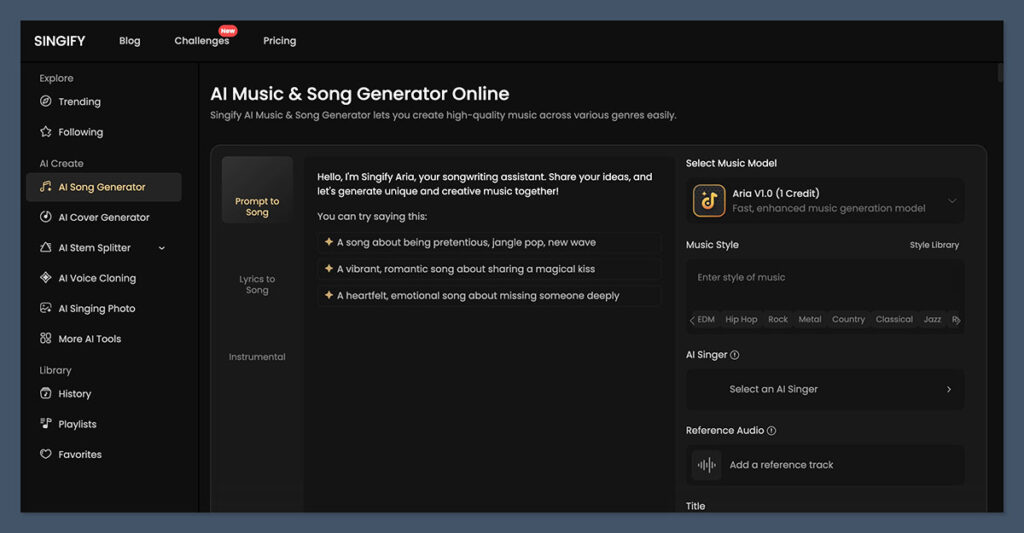Viewport: 1024px width, 533px height.
Task: Expand the AI Stem Splitter submenu chevron
Action: (162, 248)
